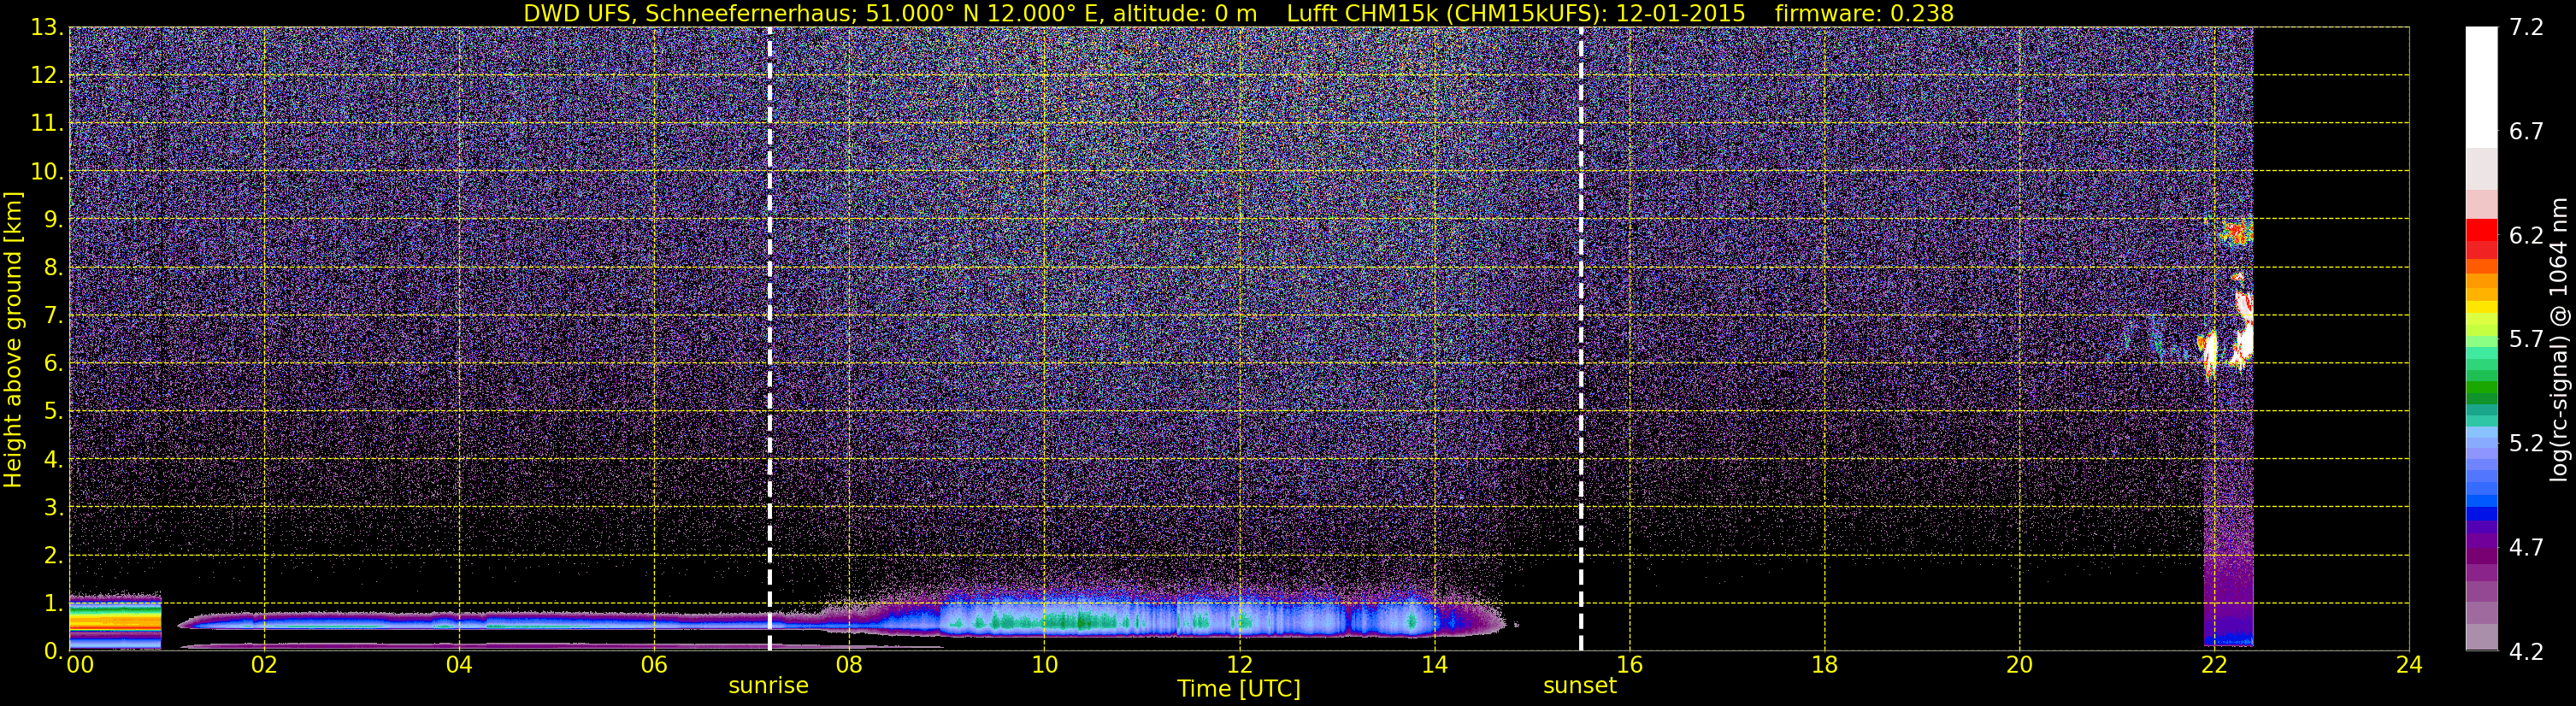Image resolution: width=2576 pixels, height=706 pixels.
Task: Click the white top band of the colorbar
Action: tap(2481, 88)
